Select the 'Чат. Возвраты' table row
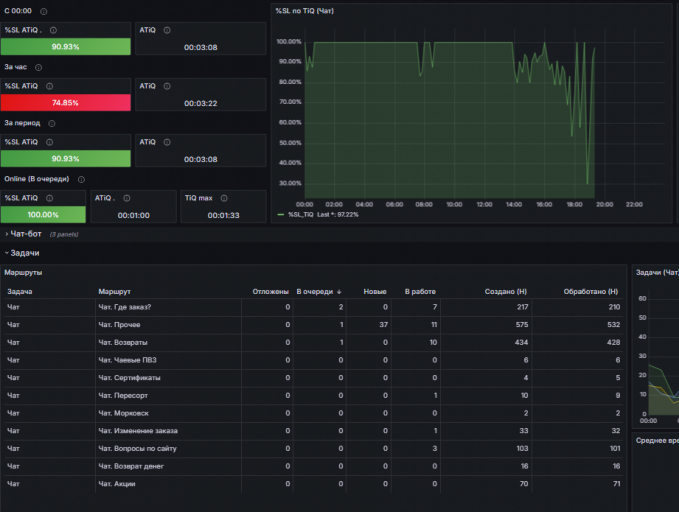The width and height of the screenshot is (679, 512). 314,343
